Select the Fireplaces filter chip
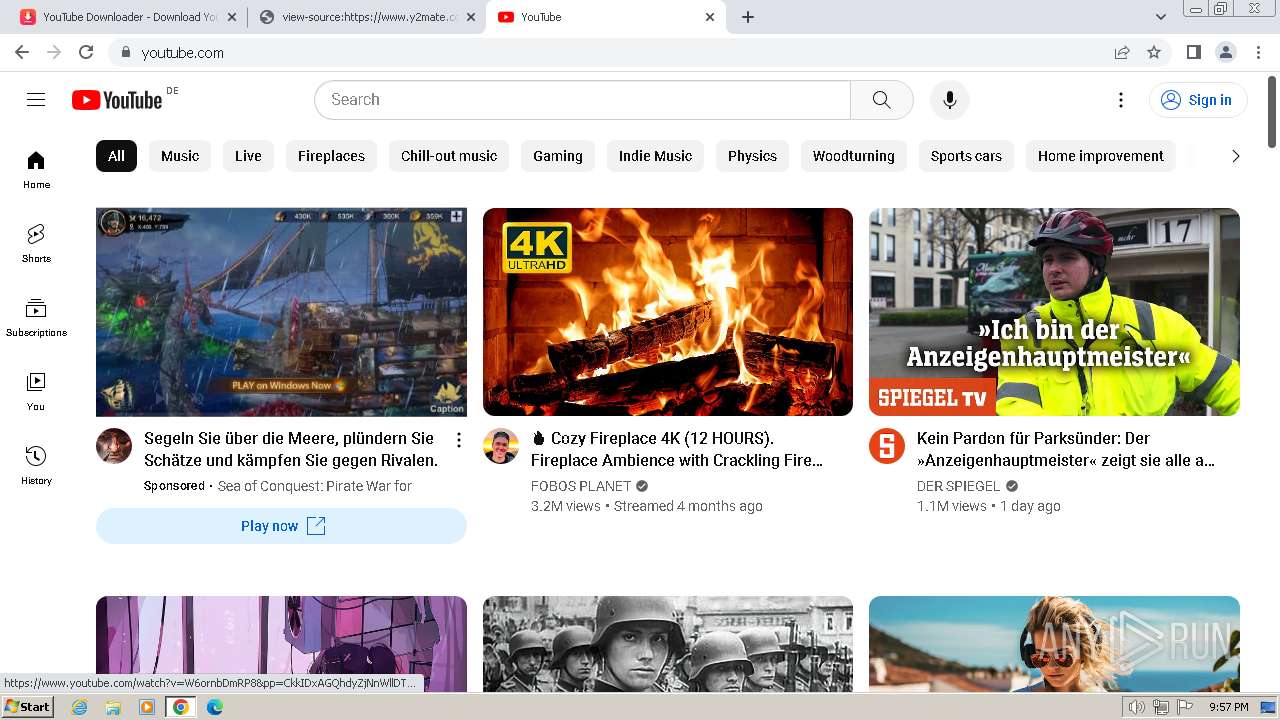 point(331,156)
